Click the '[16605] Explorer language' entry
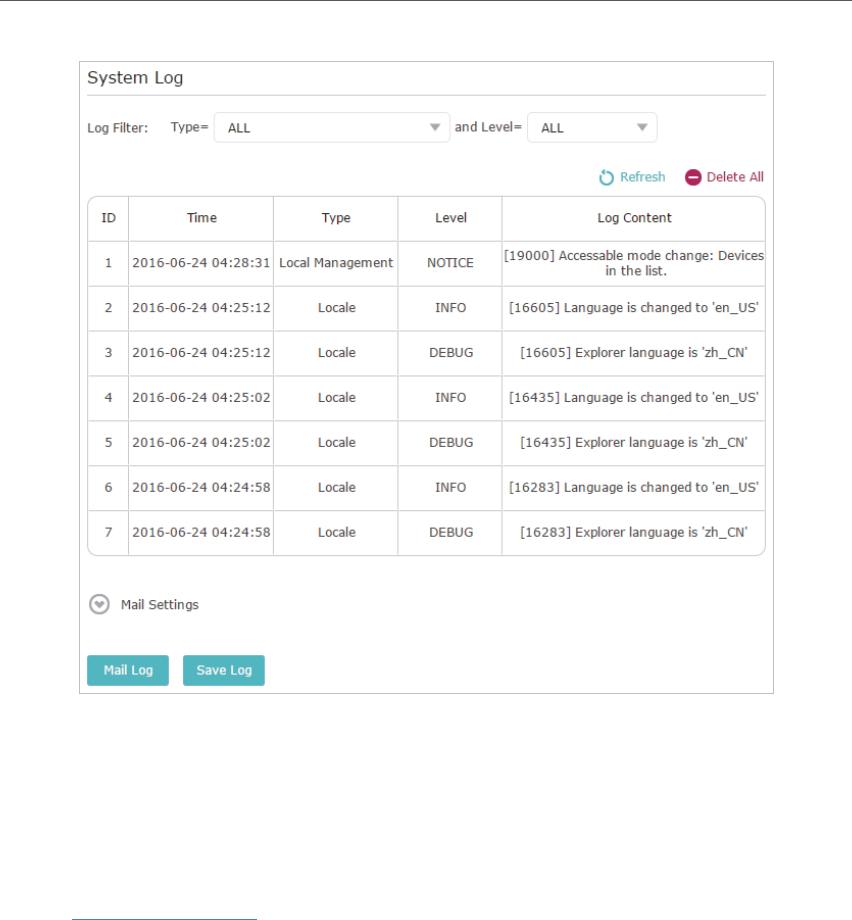Viewport: 852px width, 920px height. [634, 353]
